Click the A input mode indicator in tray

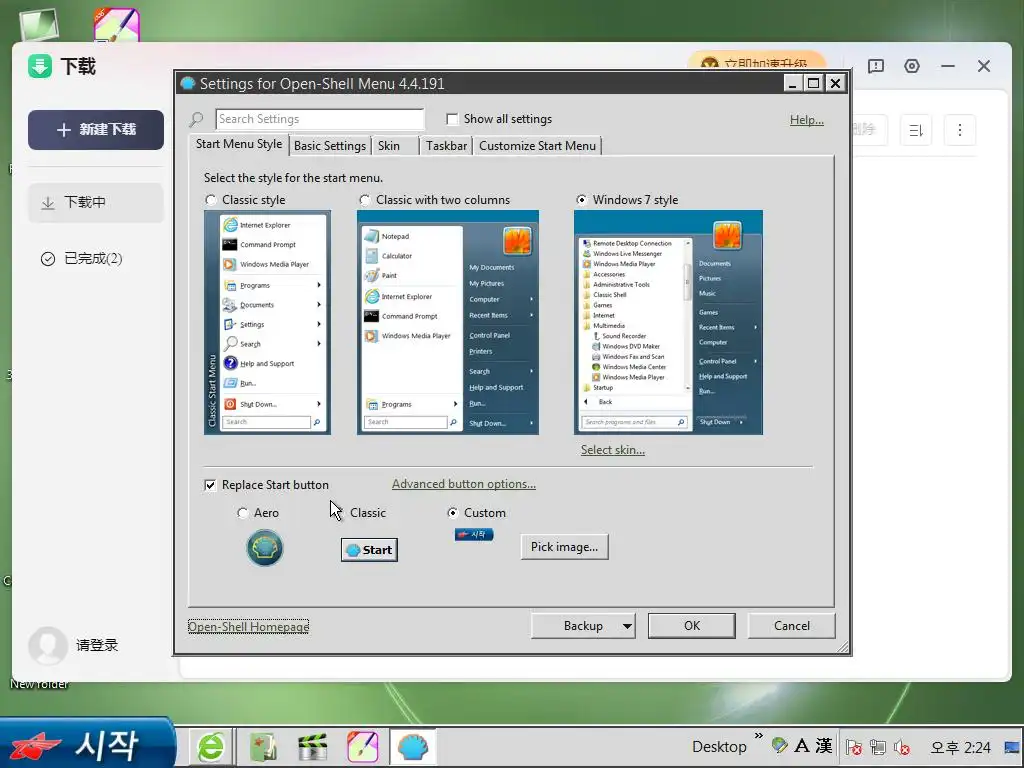[802, 746]
